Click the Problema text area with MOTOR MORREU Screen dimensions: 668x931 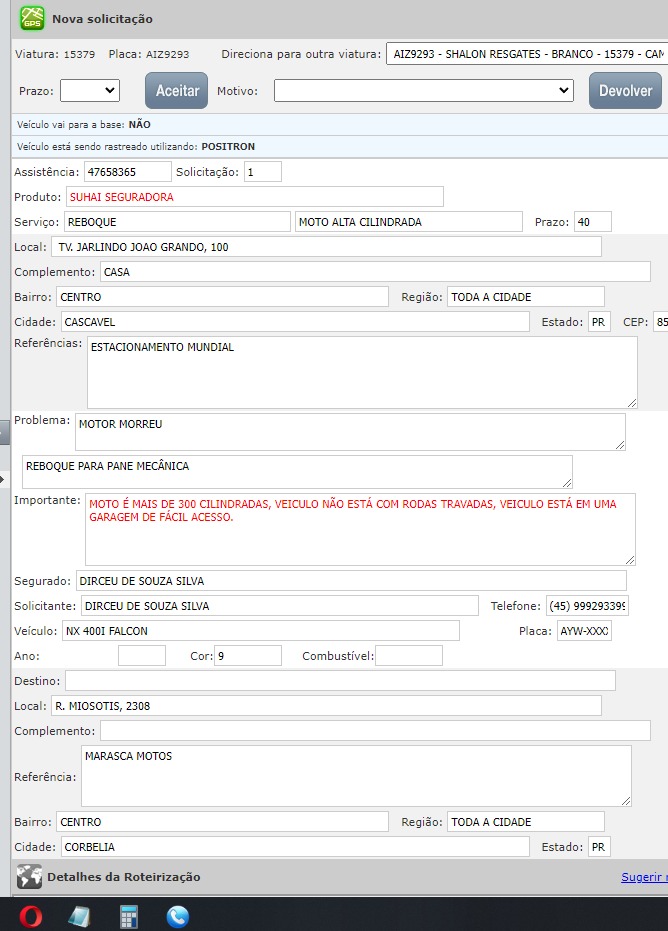click(x=350, y=432)
